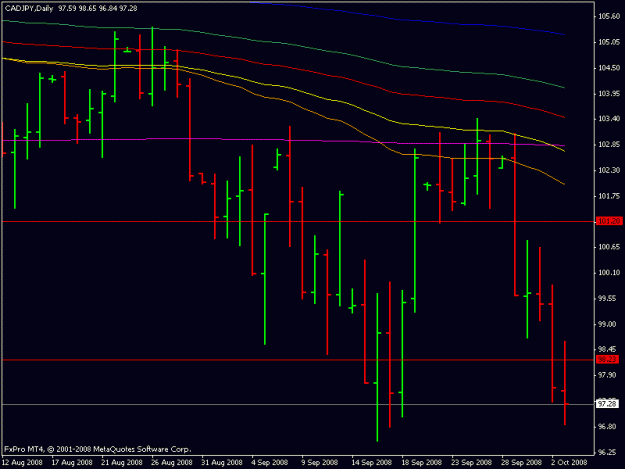The width and height of the screenshot is (625, 469).
Task: Click the 21 Aug 2008 date label
Action: (122, 463)
